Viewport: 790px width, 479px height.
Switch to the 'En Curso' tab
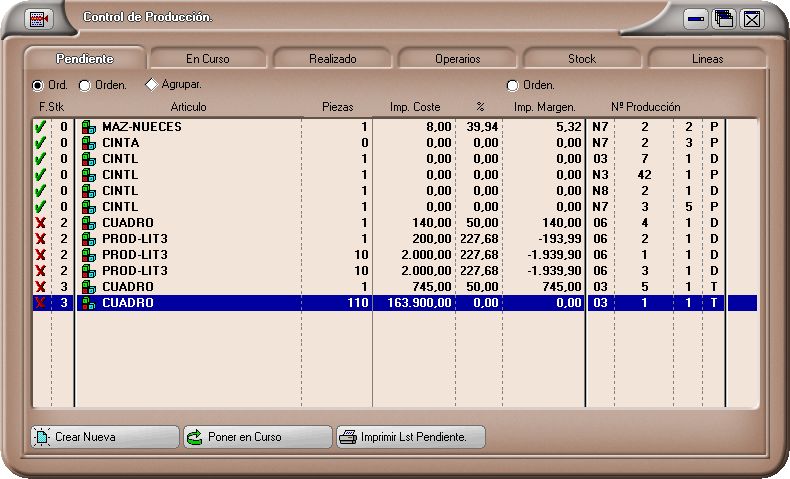click(x=208, y=59)
